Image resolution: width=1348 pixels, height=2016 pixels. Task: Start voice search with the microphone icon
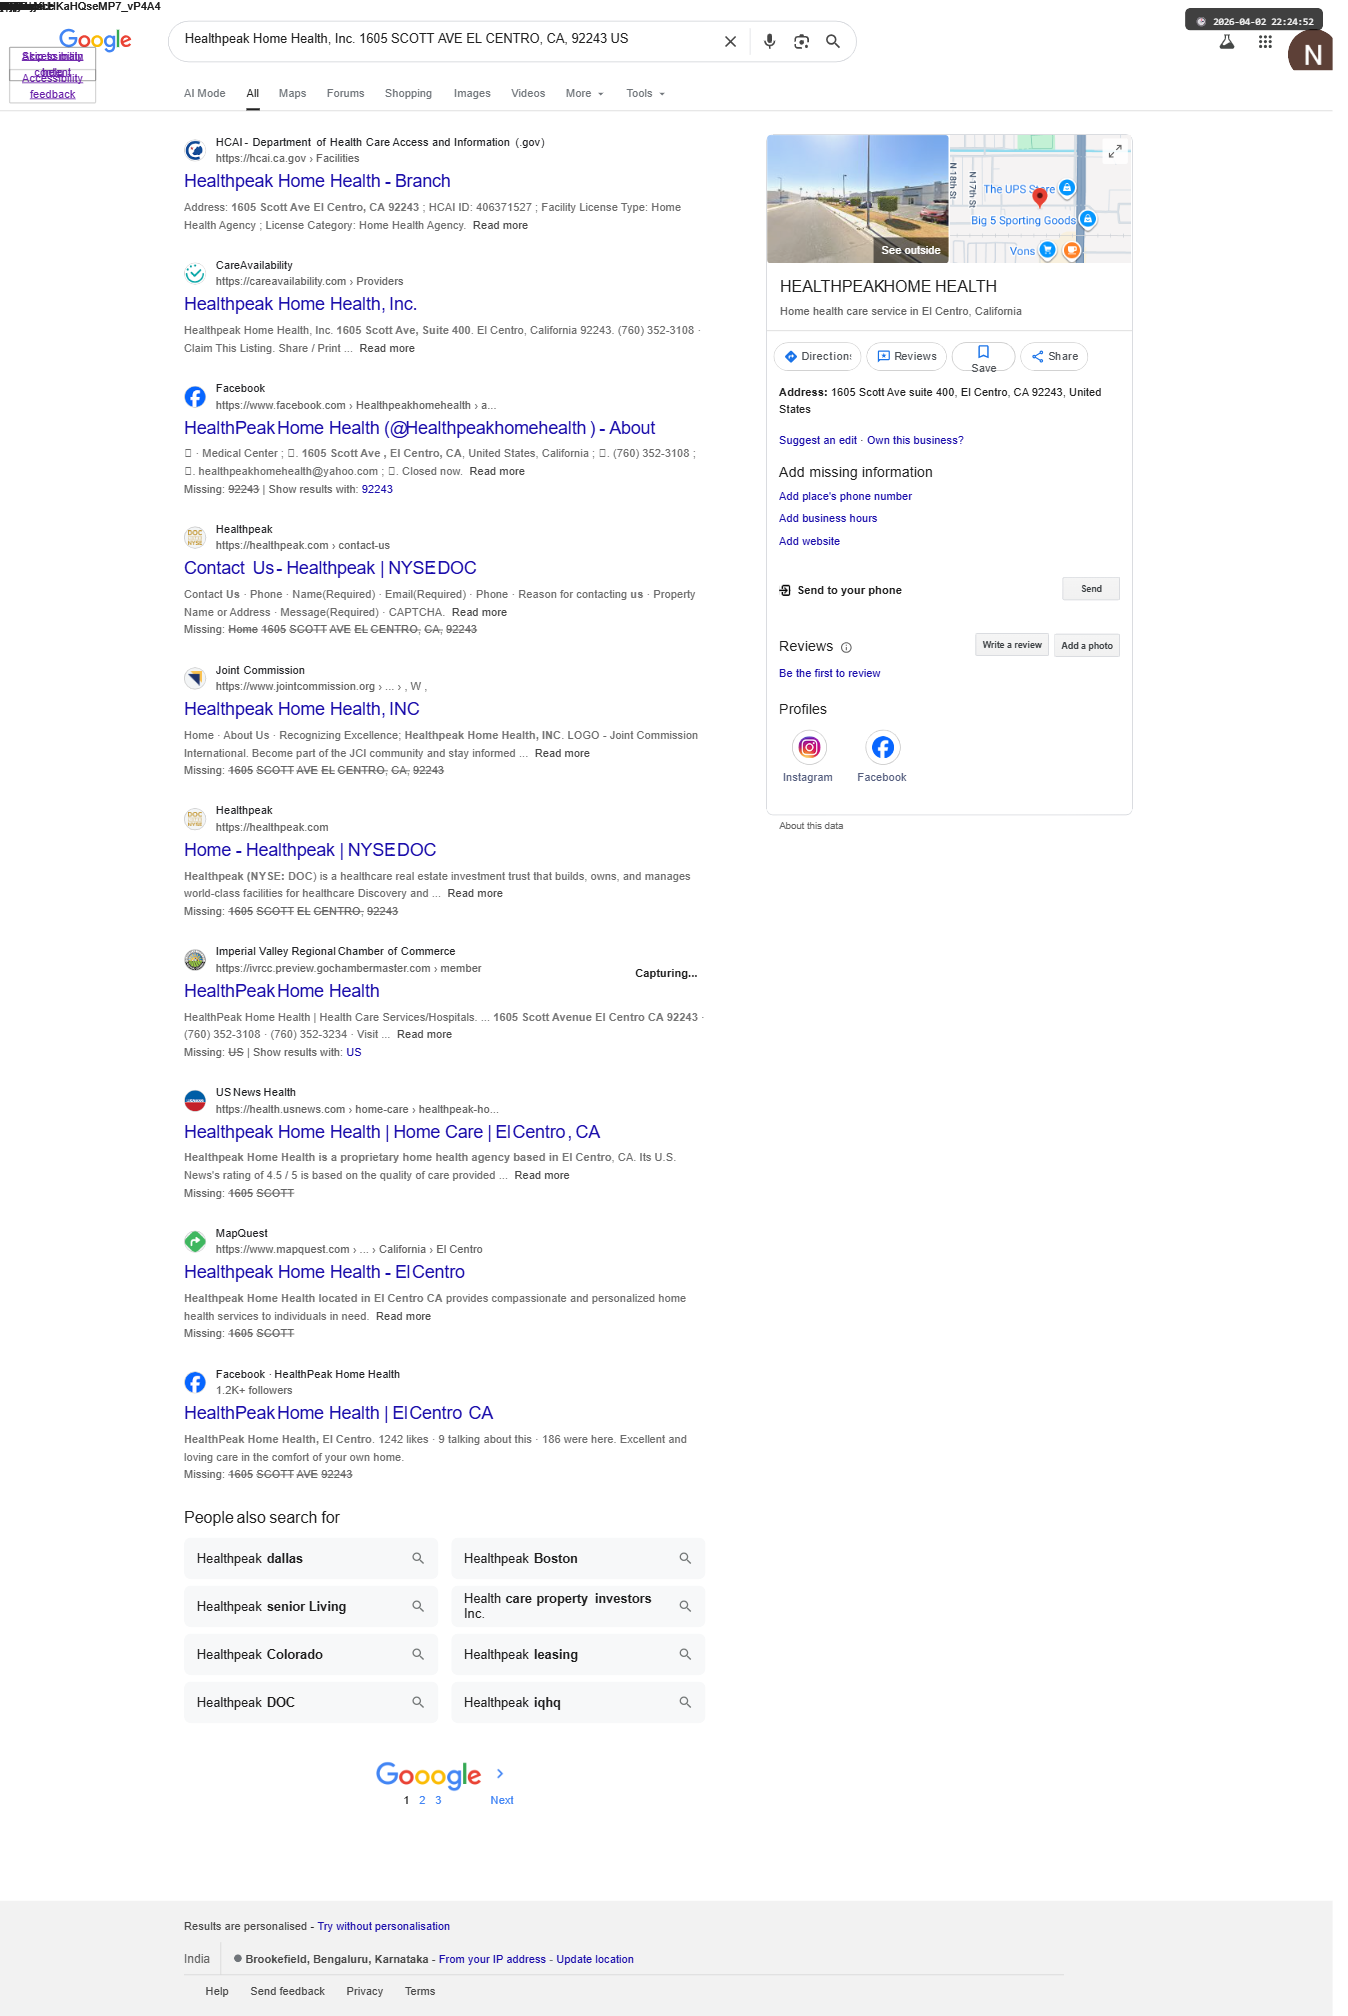[x=769, y=42]
